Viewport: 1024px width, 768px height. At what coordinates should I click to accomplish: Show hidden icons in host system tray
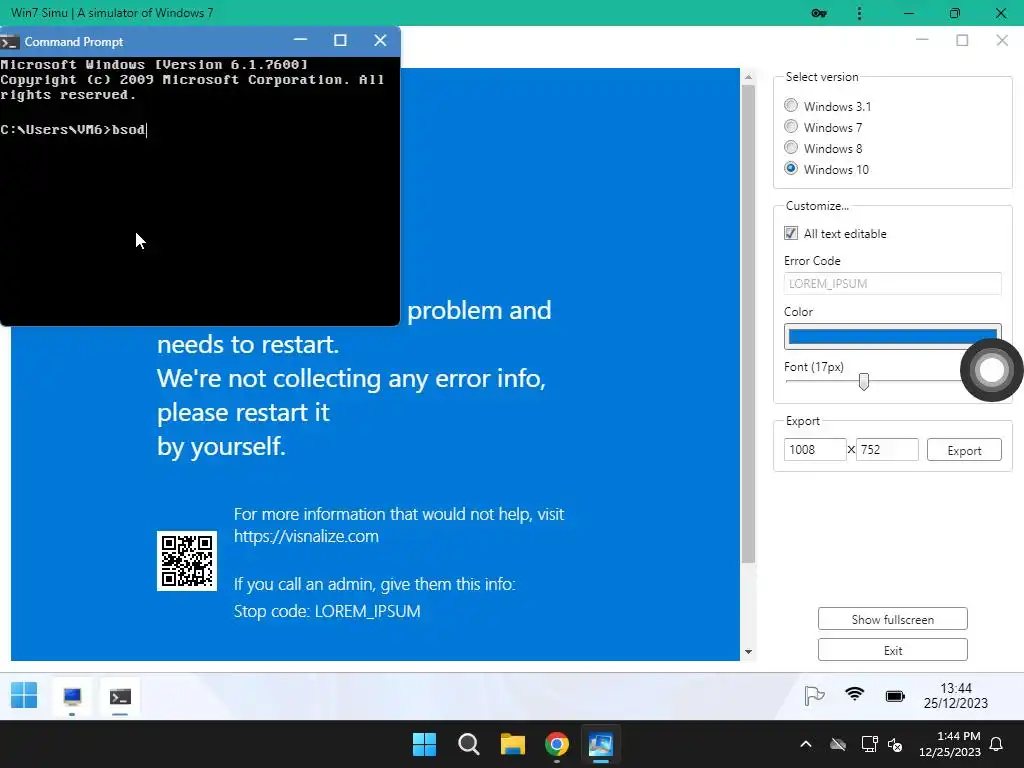[x=806, y=744]
